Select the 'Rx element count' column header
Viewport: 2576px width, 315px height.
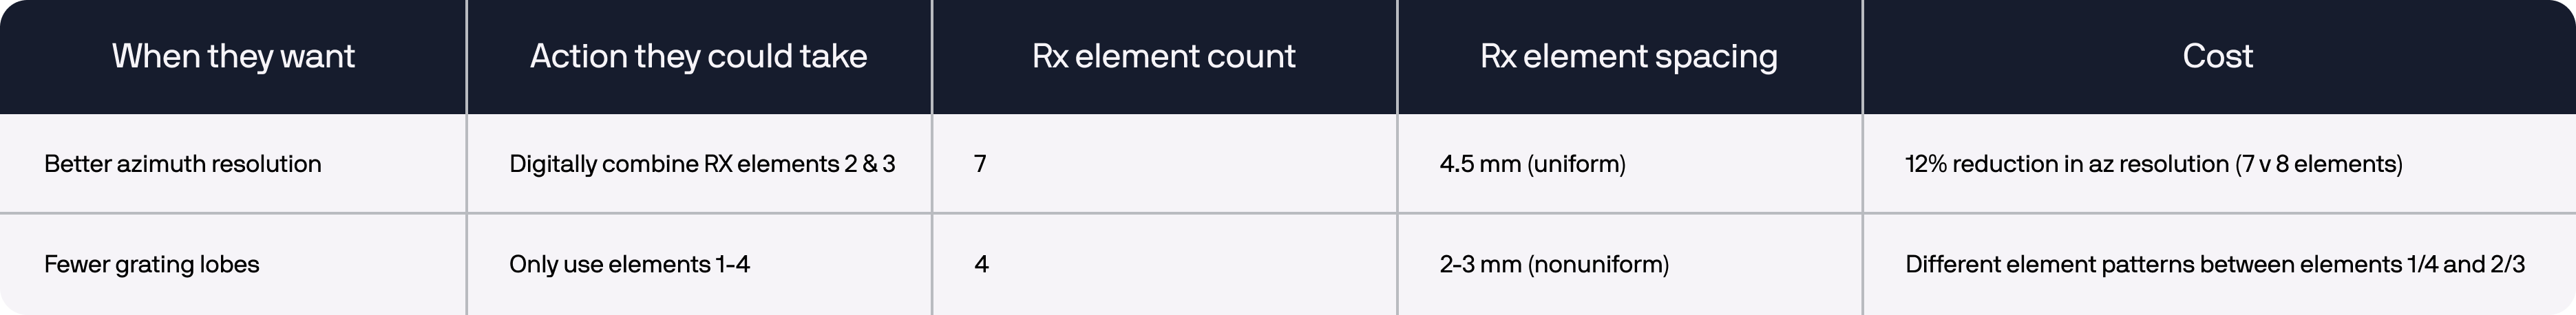click(x=1164, y=56)
